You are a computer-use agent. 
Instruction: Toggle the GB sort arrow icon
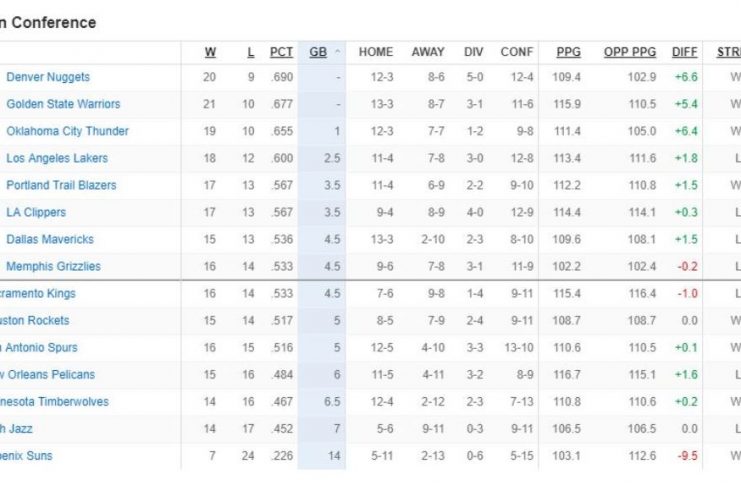click(x=337, y=52)
